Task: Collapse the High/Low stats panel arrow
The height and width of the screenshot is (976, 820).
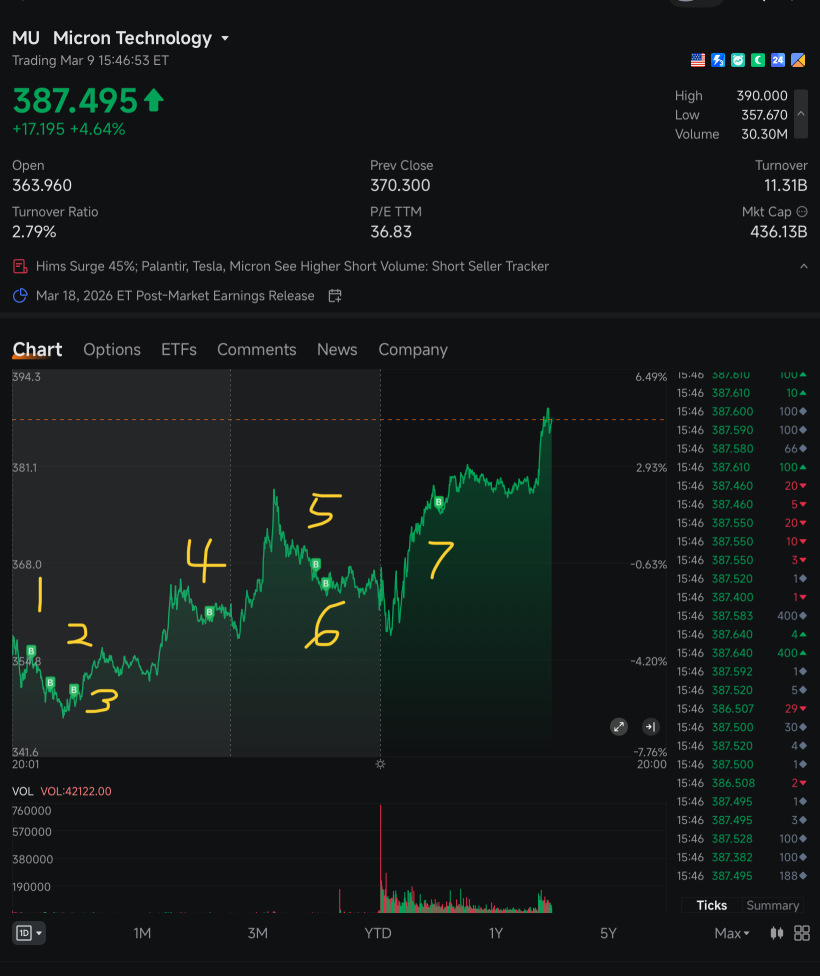Action: point(801,114)
